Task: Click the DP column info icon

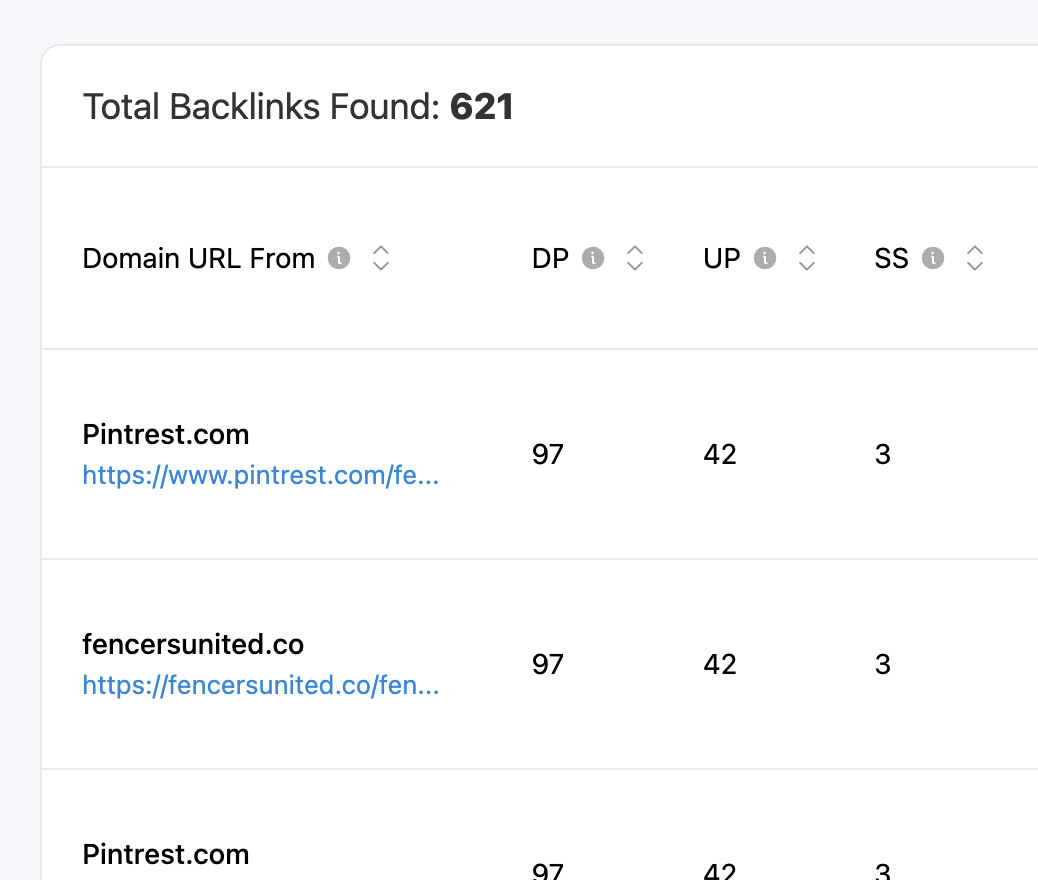Action: pyautogui.click(x=593, y=258)
